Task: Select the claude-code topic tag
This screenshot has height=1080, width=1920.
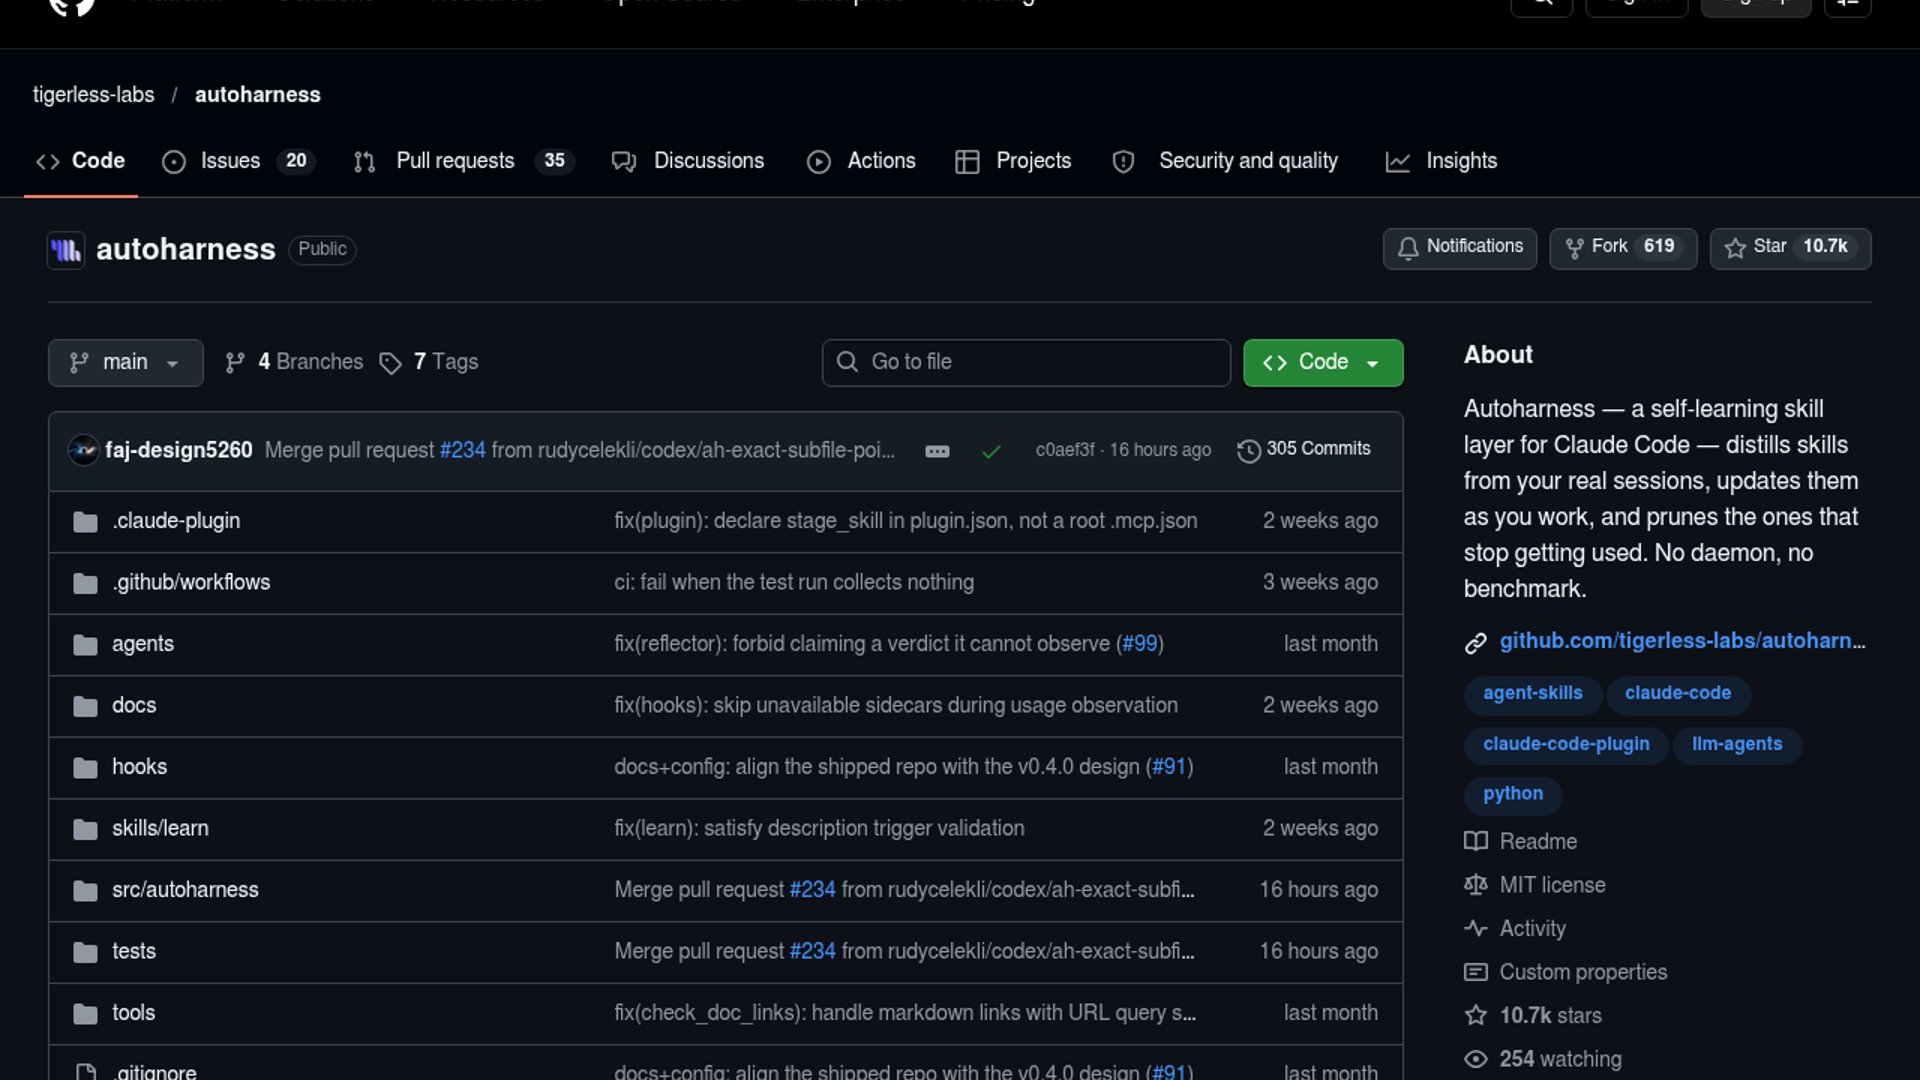Action: (x=1677, y=694)
